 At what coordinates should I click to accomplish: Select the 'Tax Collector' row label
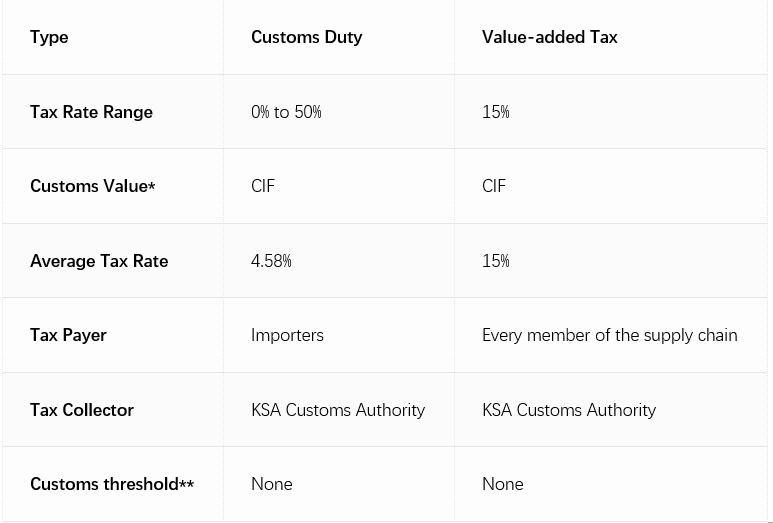82,410
